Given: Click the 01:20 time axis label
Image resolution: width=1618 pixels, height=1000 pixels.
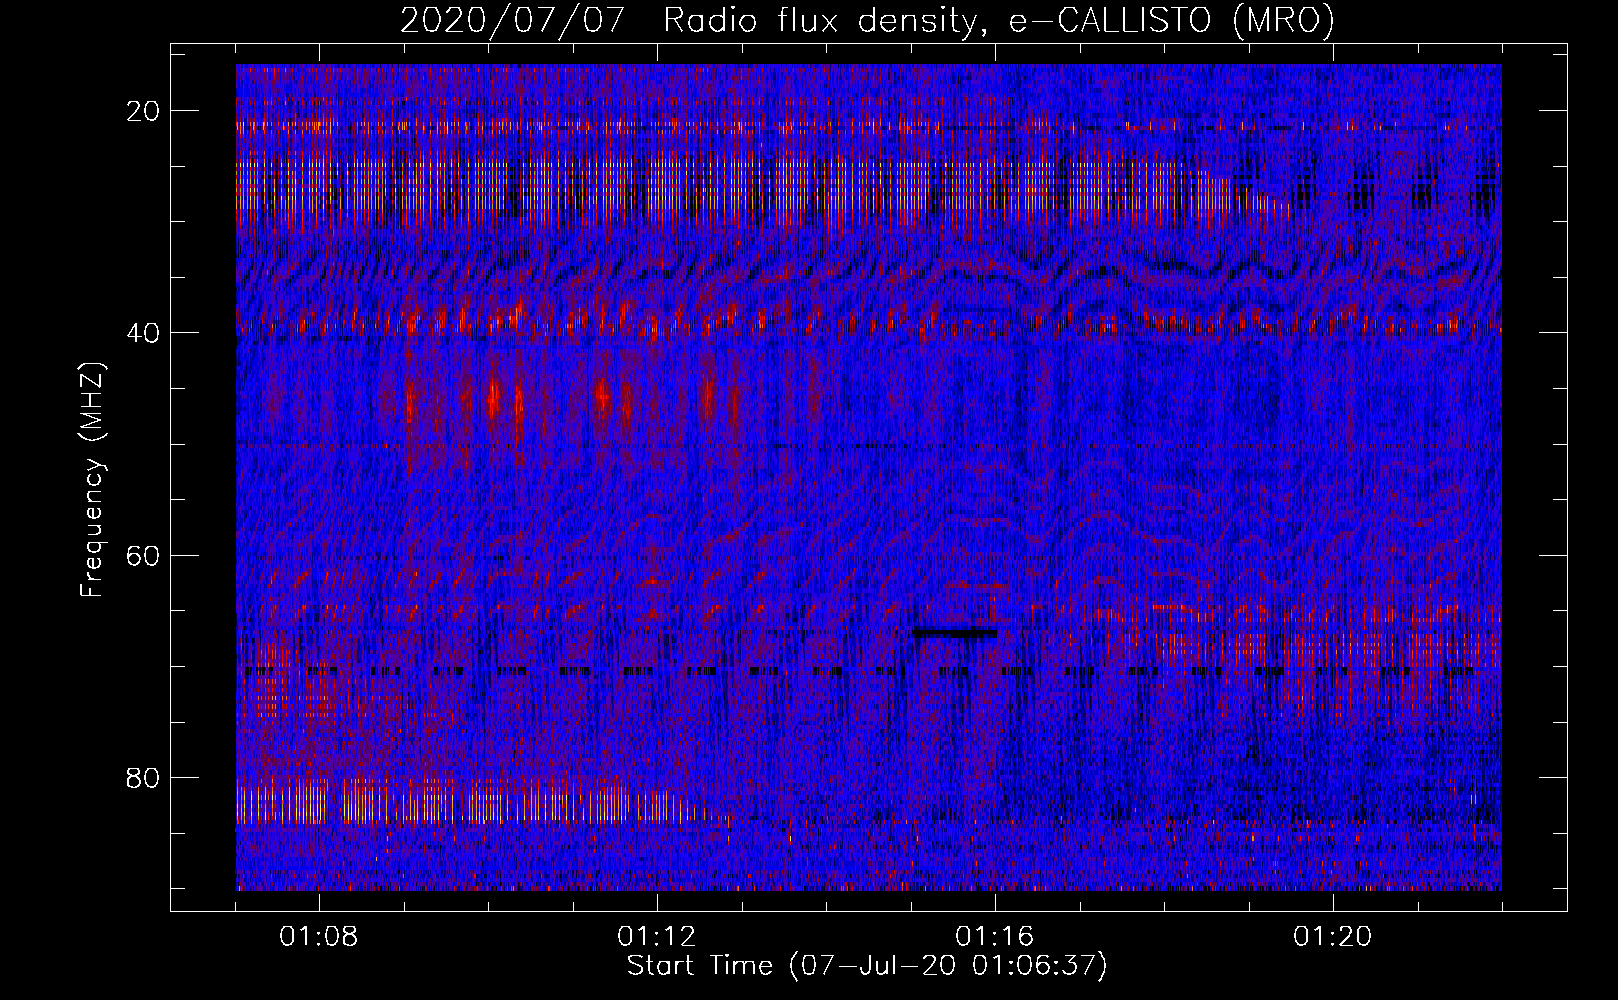Looking at the screenshot, I should [1333, 937].
